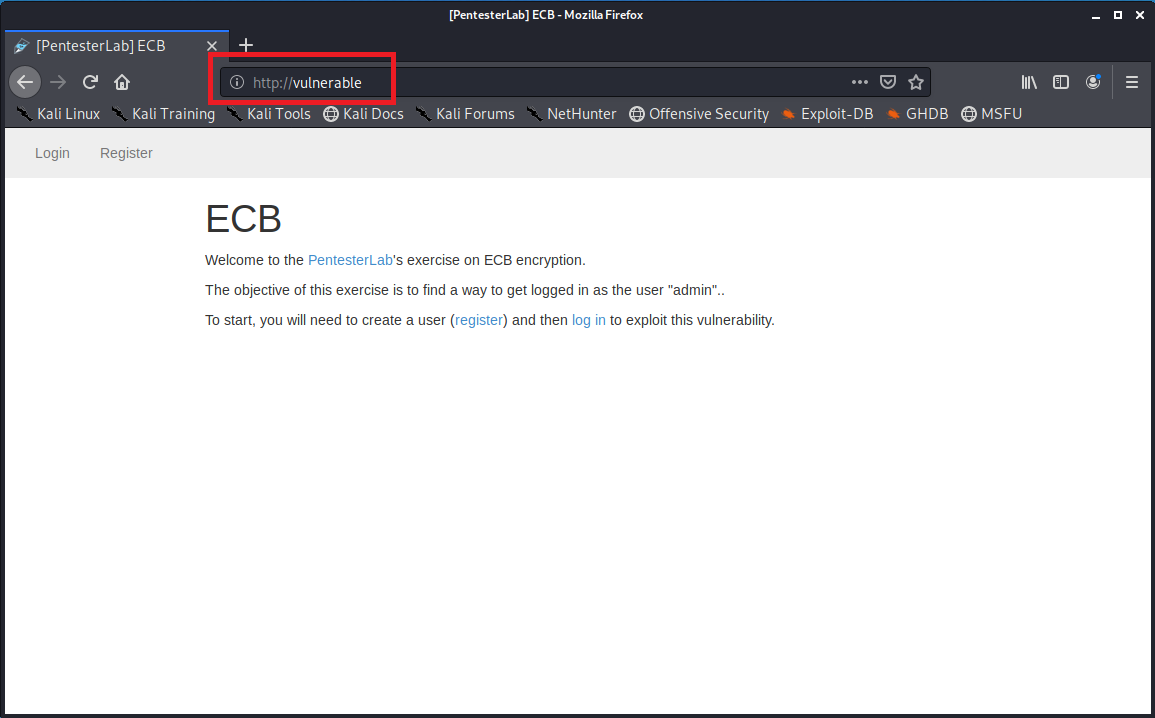Follow the inline 'log in' link

(x=589, y=320)
